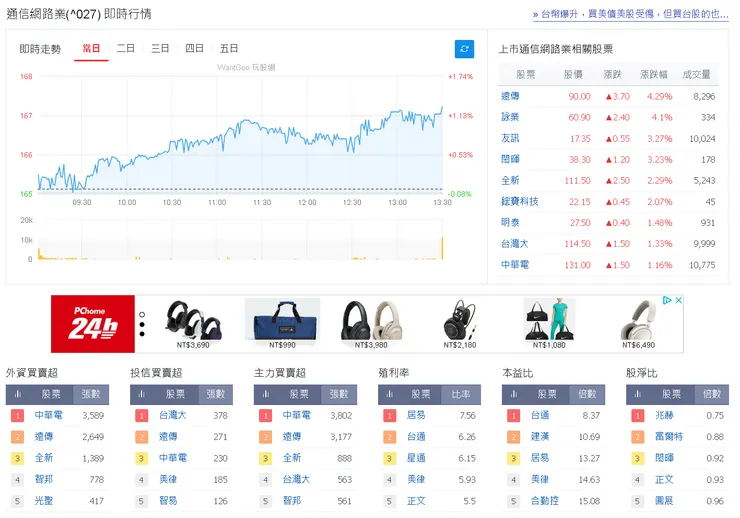Open 正文 in 股淨比 ranking
The height and width of the screenshot is (518, 740).
(x=664, y=479)
